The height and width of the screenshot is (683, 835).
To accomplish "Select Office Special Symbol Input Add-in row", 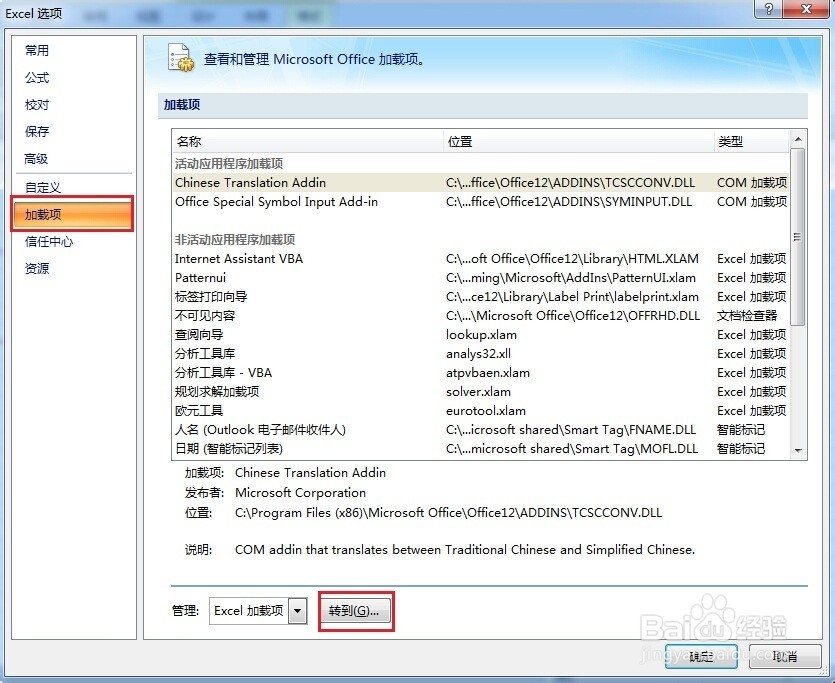I will (481, 202).
